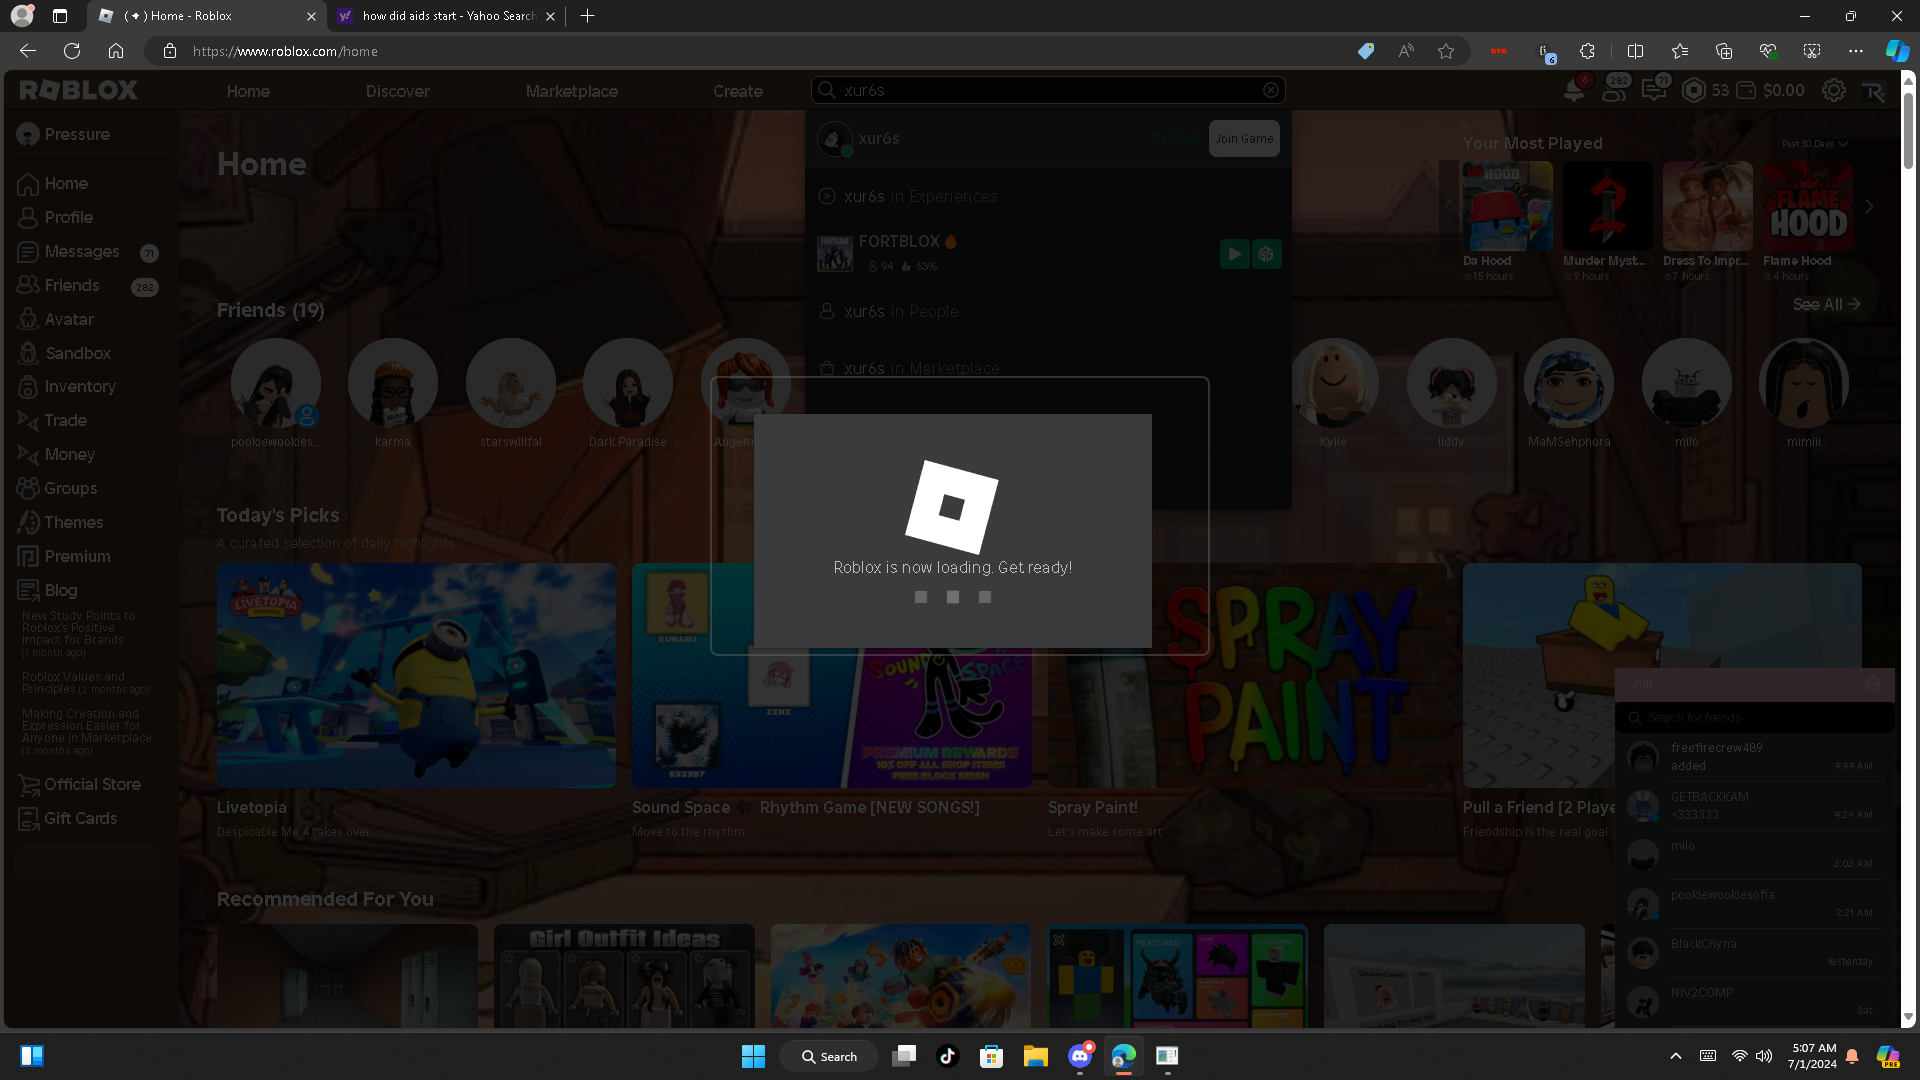Show hidden system tray icons

(x=1676, y=1056)
